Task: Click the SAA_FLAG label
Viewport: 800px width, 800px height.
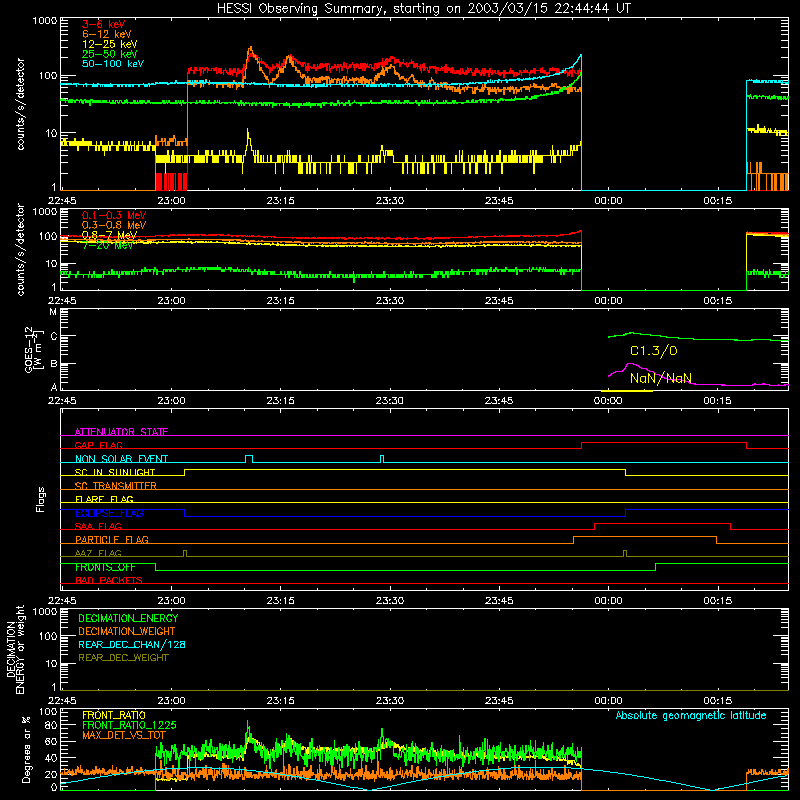Action: click(98, 526)
